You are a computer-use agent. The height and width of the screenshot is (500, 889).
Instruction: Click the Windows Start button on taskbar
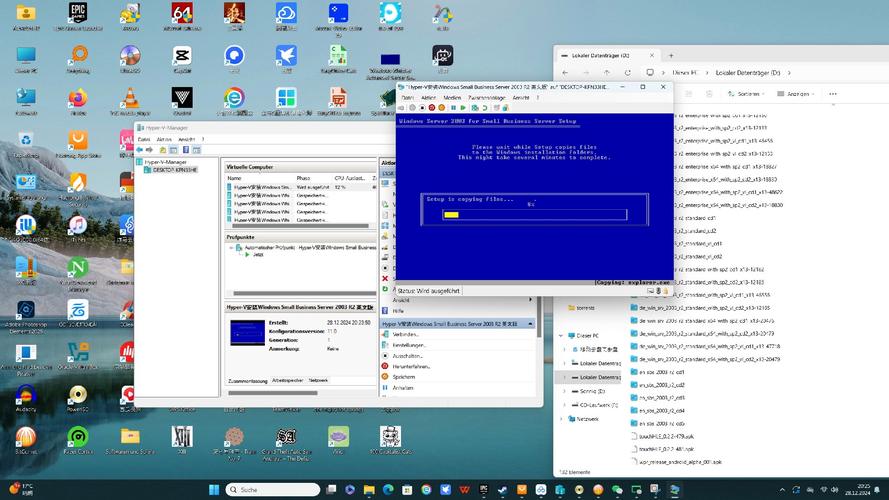(212, 489)
